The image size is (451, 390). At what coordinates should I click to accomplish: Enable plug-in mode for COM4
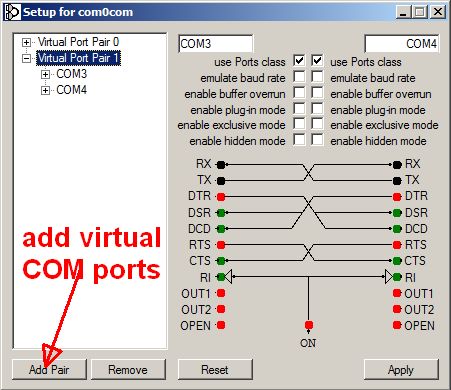(x=317, y=108)
